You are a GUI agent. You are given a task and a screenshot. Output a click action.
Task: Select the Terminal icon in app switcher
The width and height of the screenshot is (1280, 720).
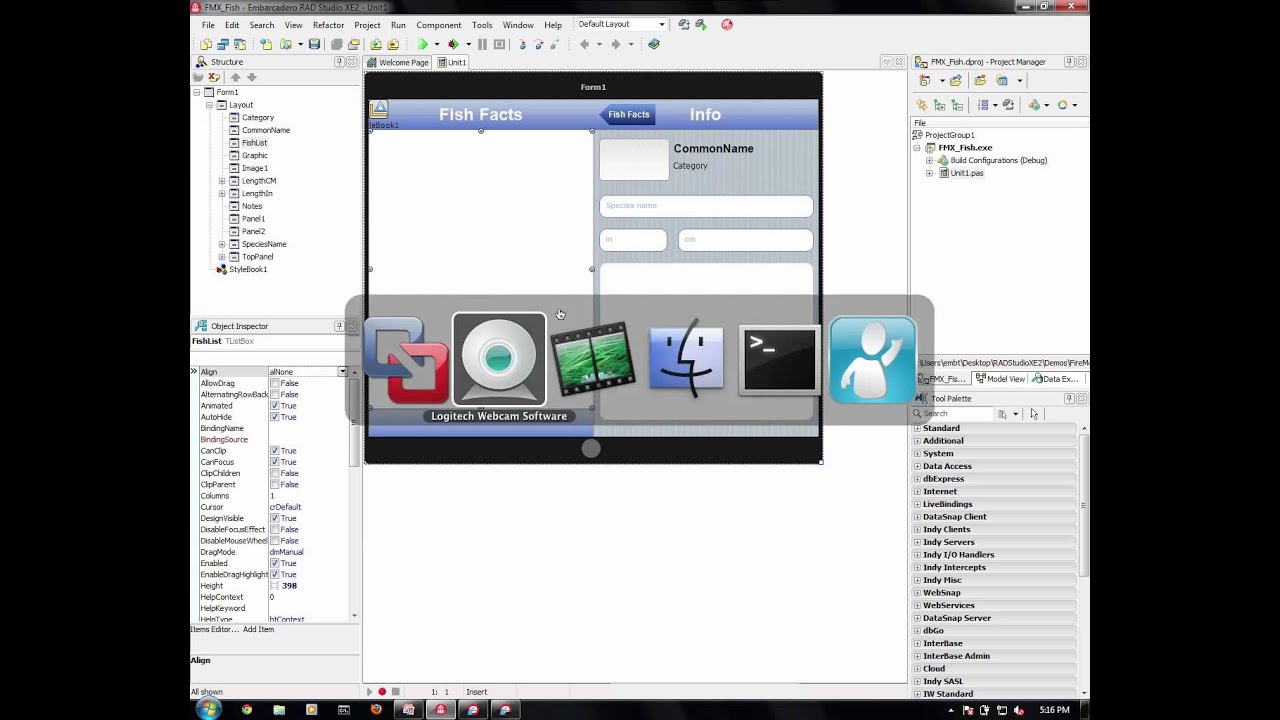click(779, 360)
